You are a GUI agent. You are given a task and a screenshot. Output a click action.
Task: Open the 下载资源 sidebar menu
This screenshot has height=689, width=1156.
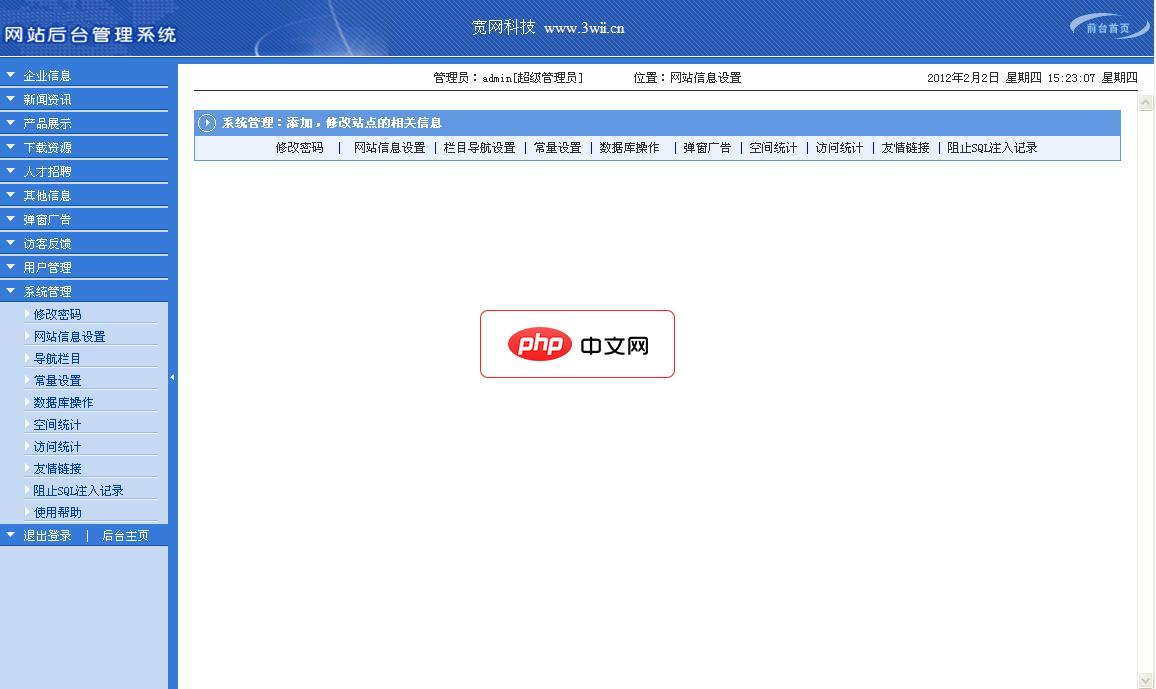point(47,147)
